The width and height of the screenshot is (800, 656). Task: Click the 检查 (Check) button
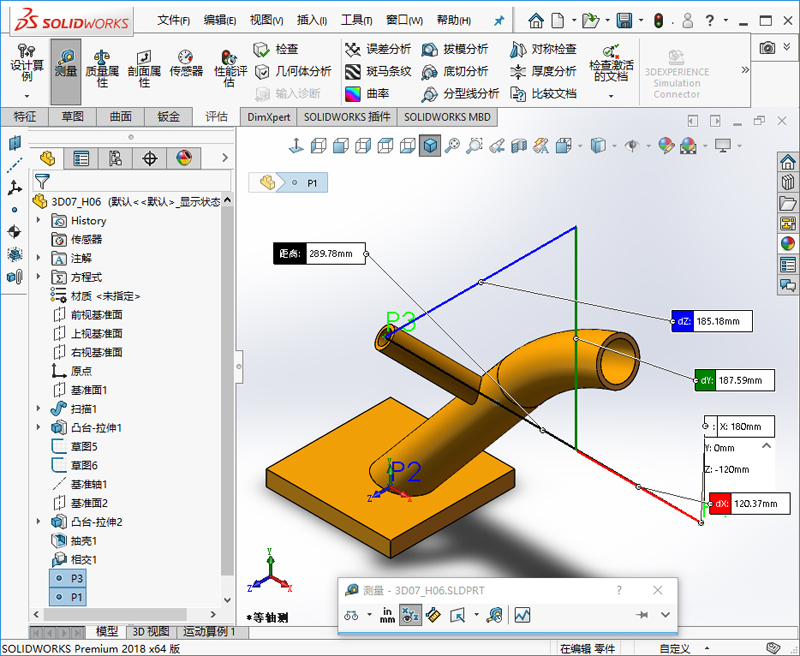coord(276,49)
